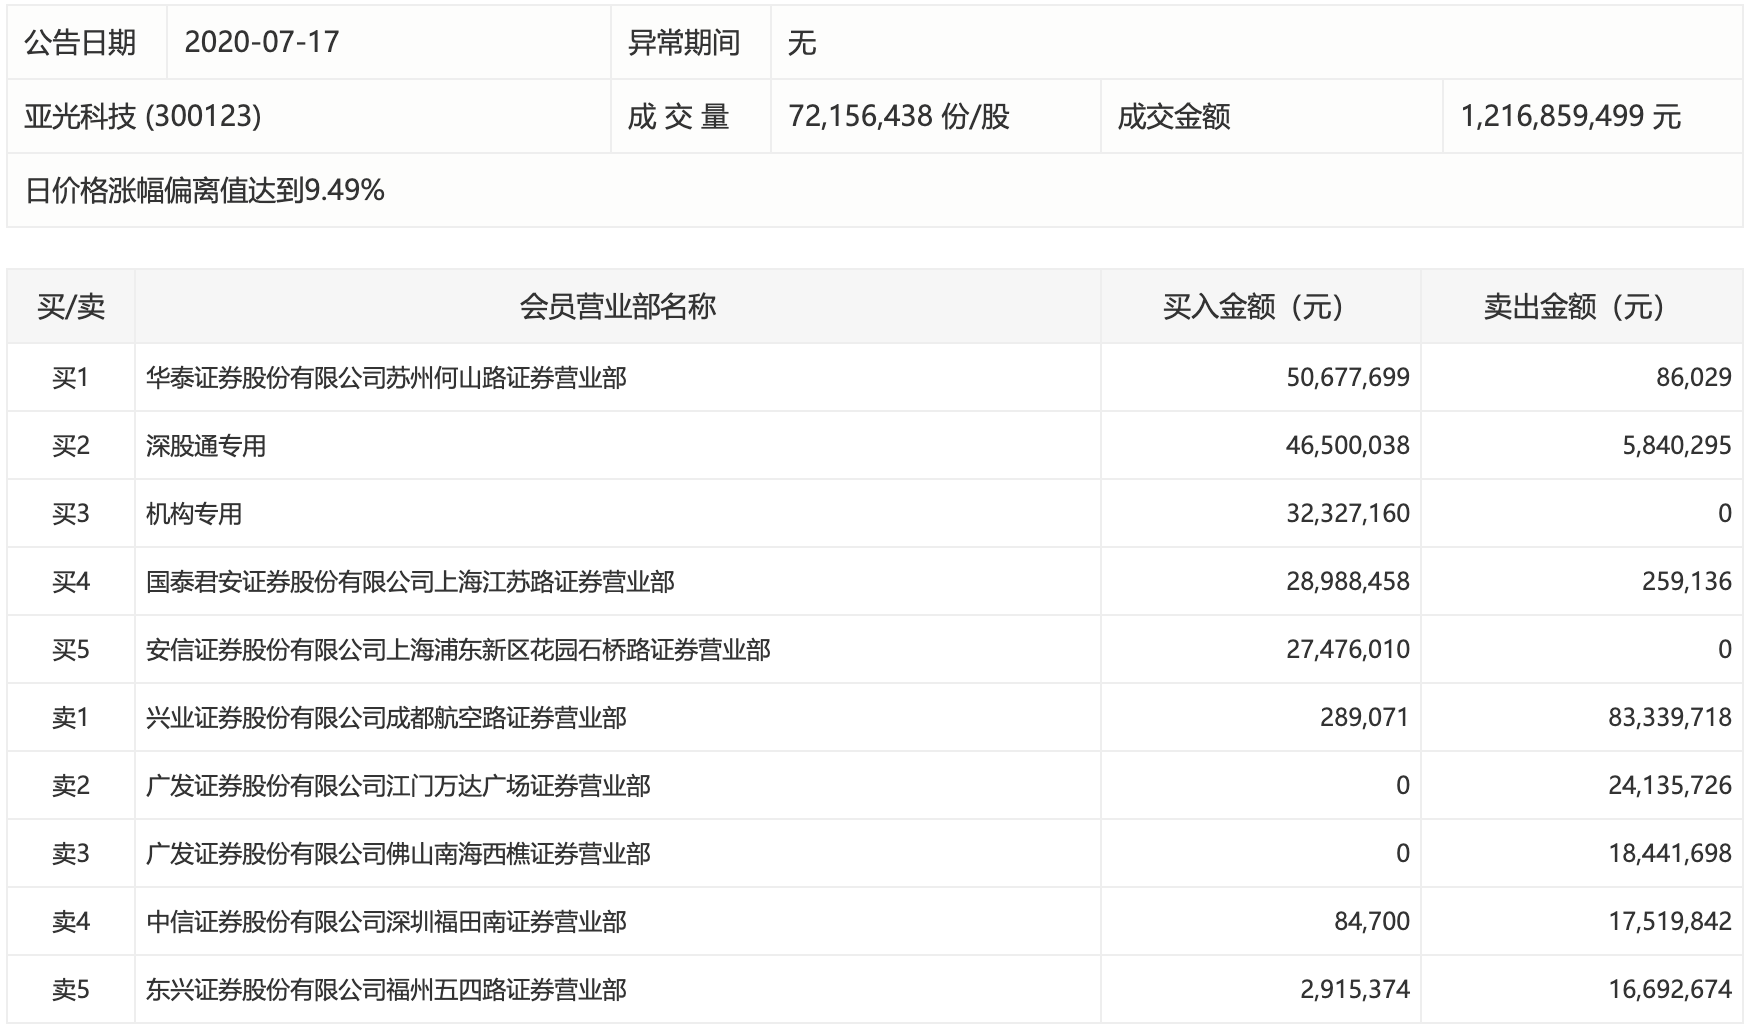Select the stock name 亚光科技 (300123)
Image resolution: width=1750 pixels, height=1028 pixels.
[143, 116]
